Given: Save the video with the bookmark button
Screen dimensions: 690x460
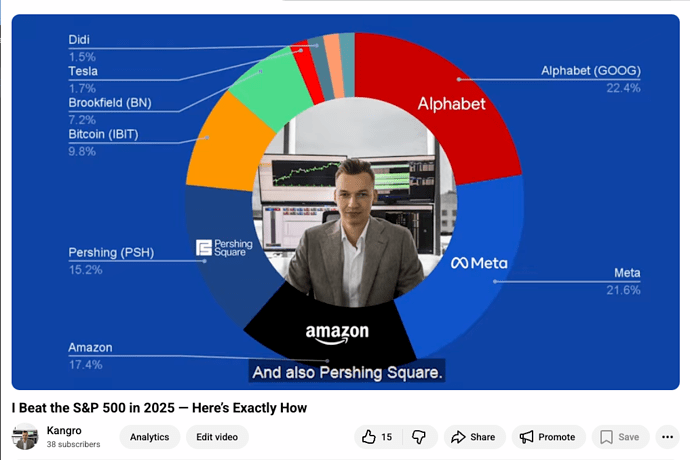Looking at the screenshot, I should (620, 437).
